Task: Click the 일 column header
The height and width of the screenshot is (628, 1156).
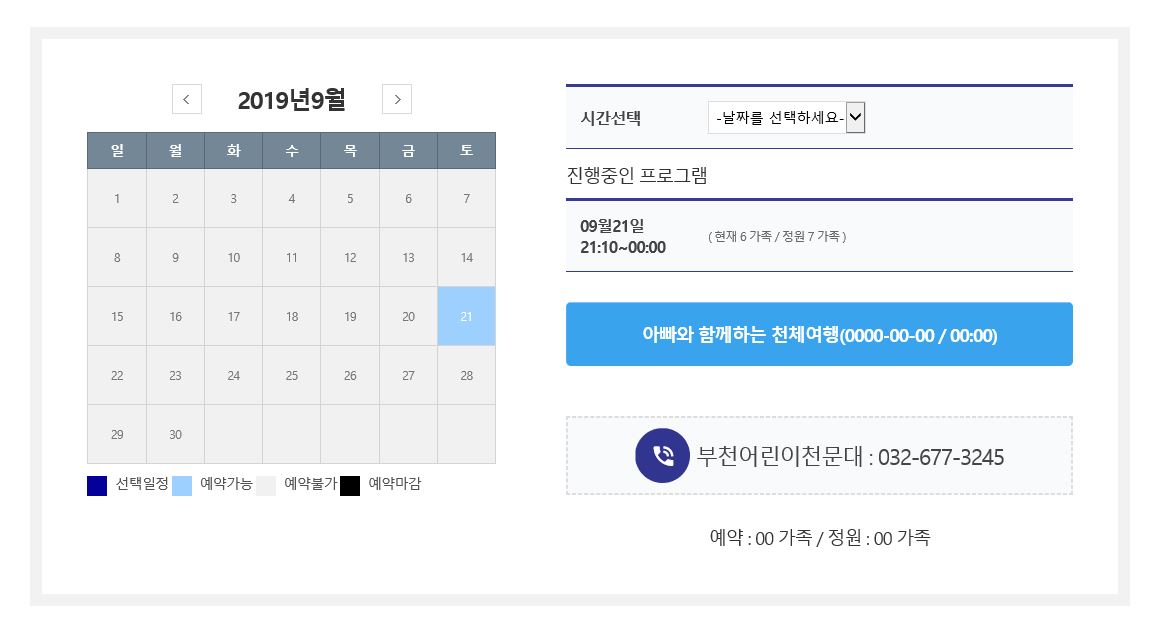Action: (117, 151)
